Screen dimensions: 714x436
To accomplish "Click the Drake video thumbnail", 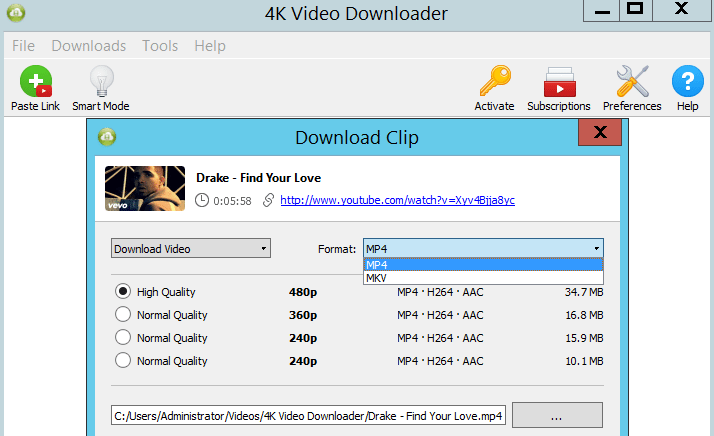I will point(145,188).
